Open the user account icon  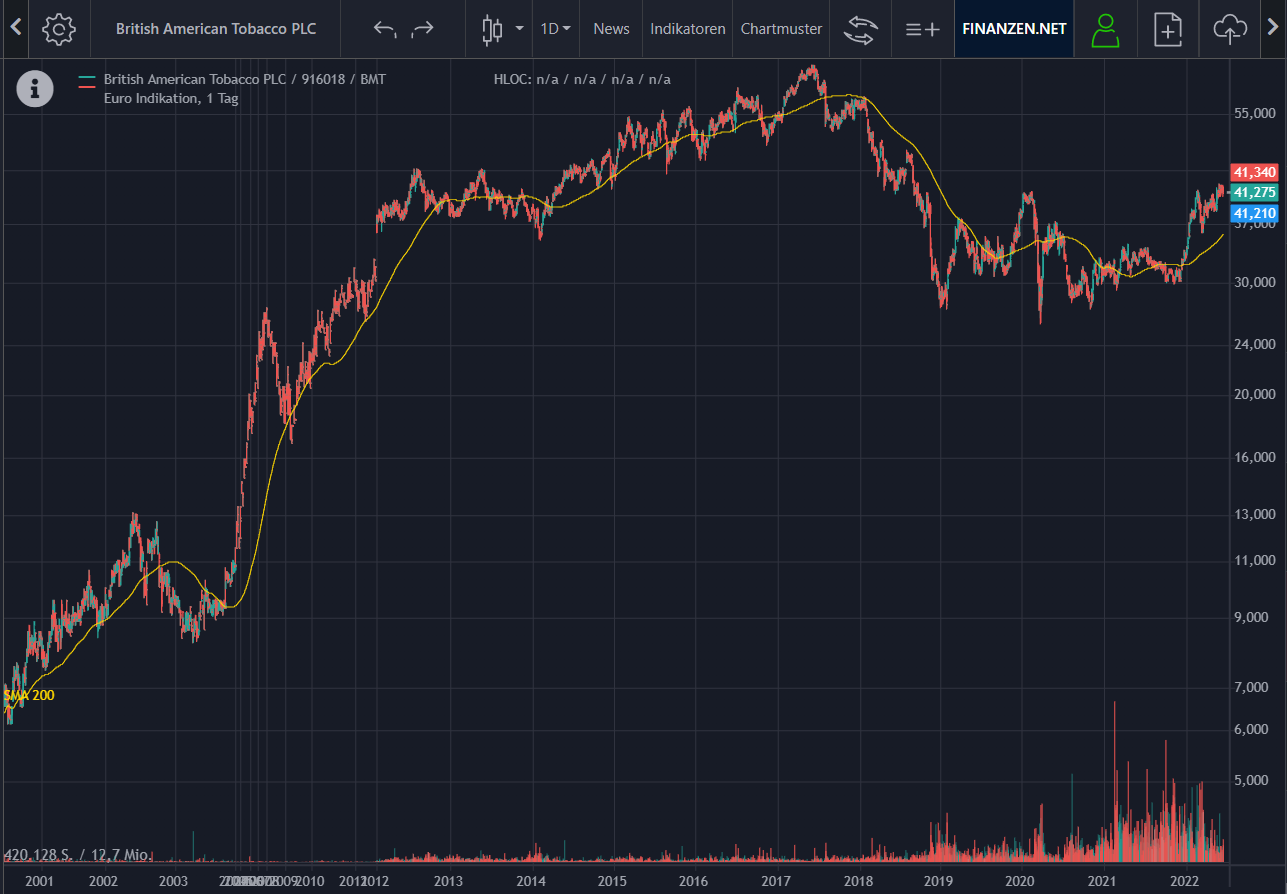1105,29
